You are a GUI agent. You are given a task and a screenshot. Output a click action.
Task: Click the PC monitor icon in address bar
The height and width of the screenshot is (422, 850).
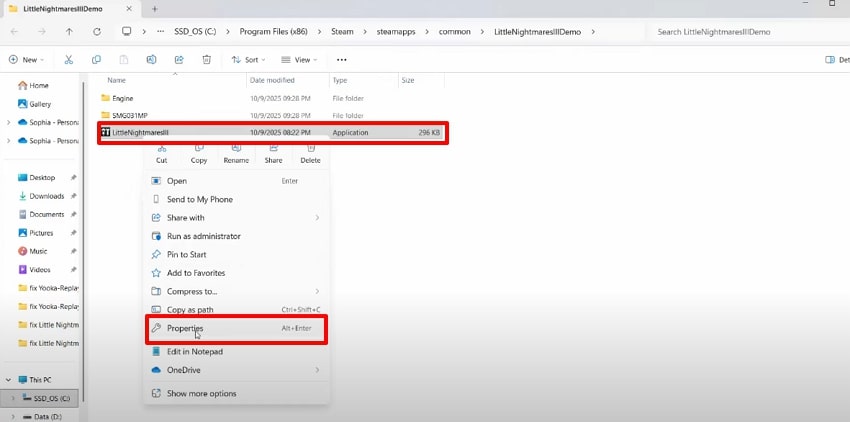(x=126, y=31)
